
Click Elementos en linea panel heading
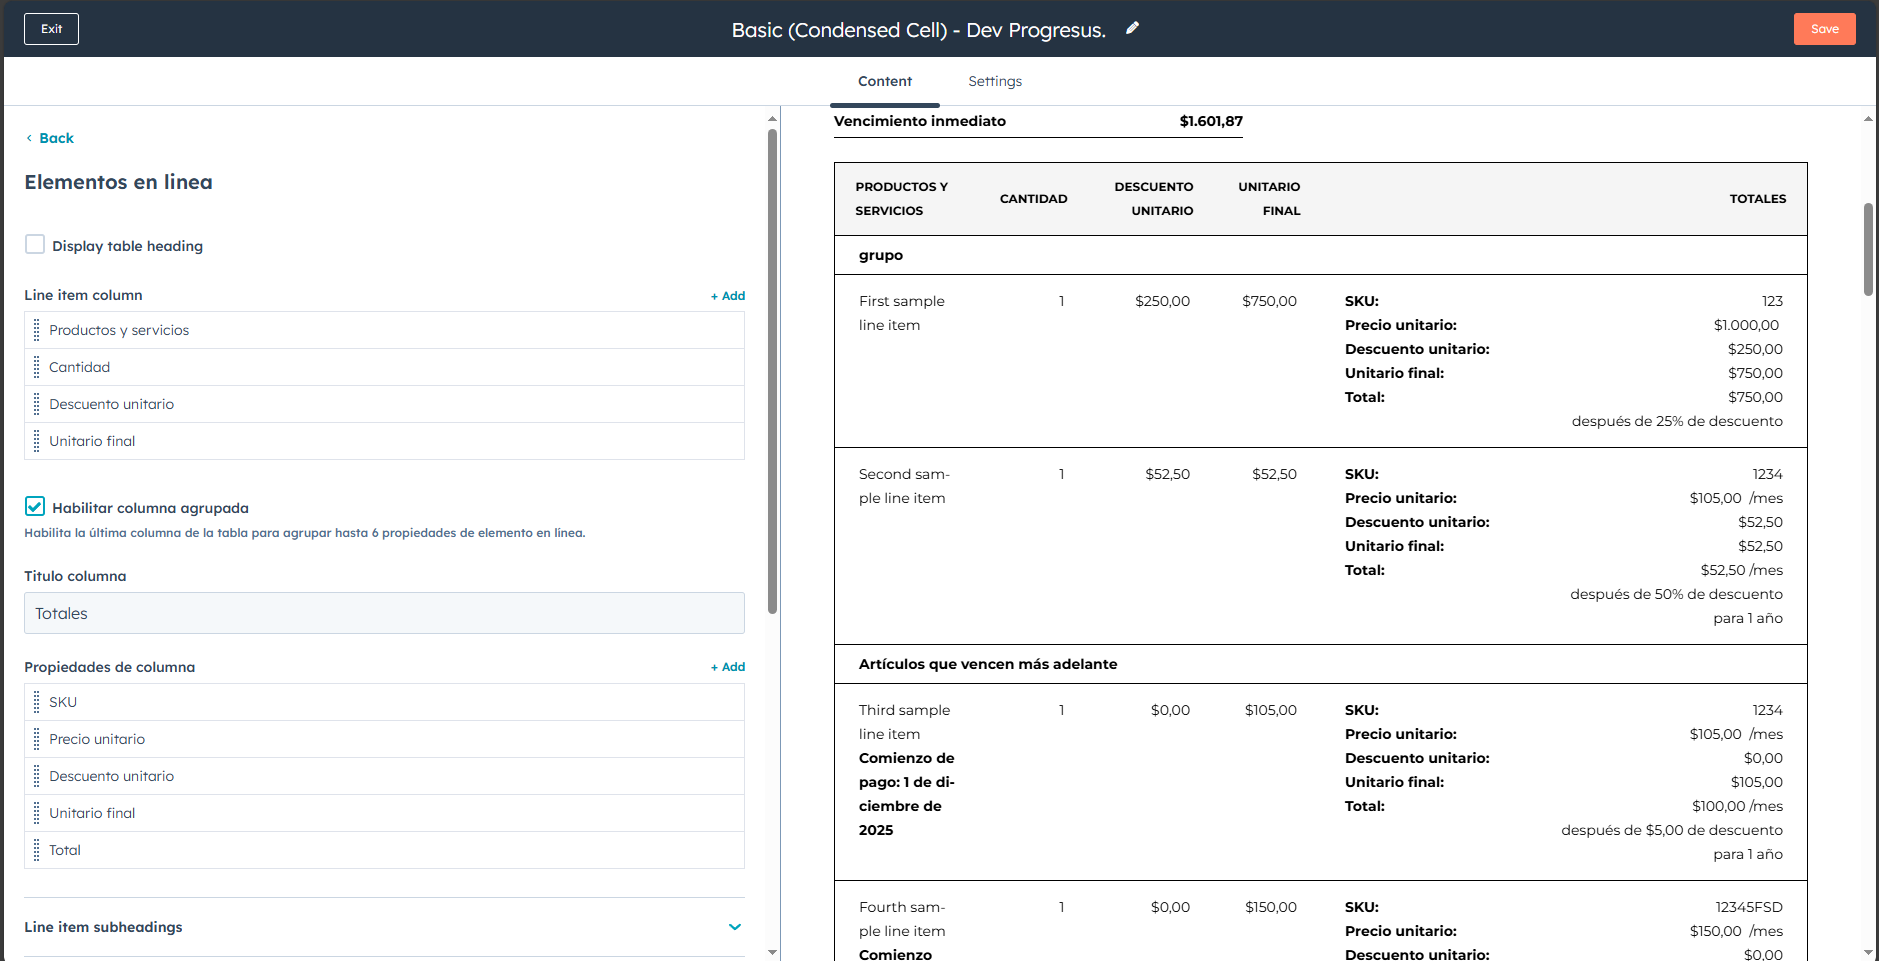coord(118,182)
